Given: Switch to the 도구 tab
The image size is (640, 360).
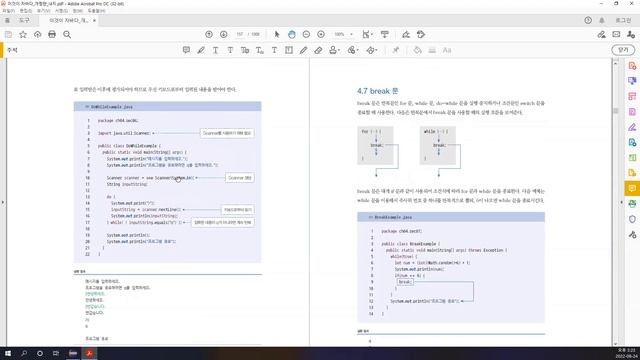Looking at the screenshot, I should [24, 20].
